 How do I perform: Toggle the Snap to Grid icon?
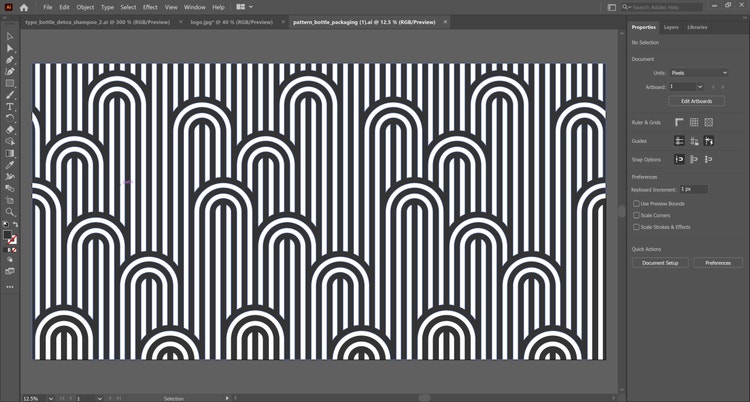709,159
